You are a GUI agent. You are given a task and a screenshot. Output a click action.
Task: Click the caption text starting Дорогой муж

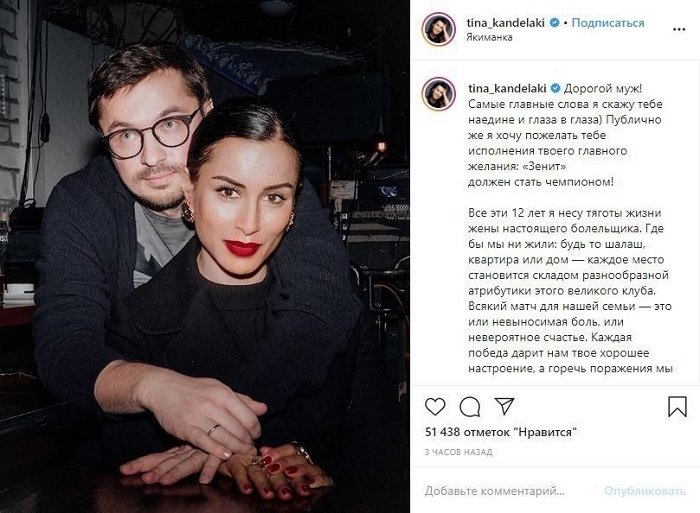point(565,135)
